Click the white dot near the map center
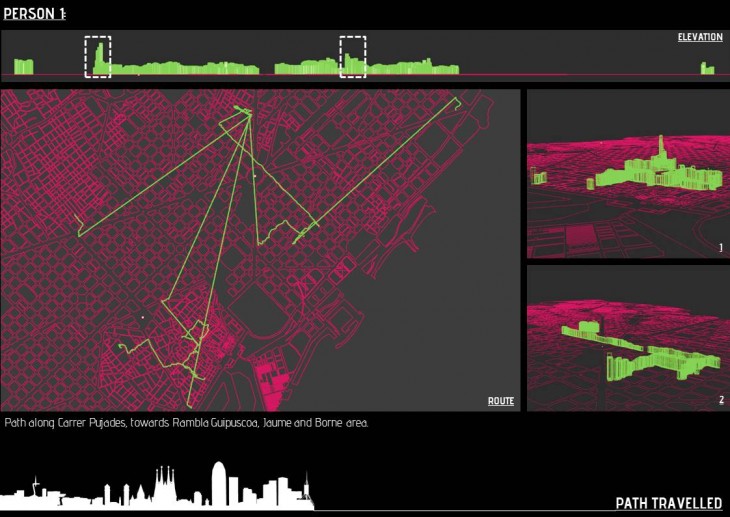Image resolution: width=730 pixels, height=517 pixels. point(255,176)
